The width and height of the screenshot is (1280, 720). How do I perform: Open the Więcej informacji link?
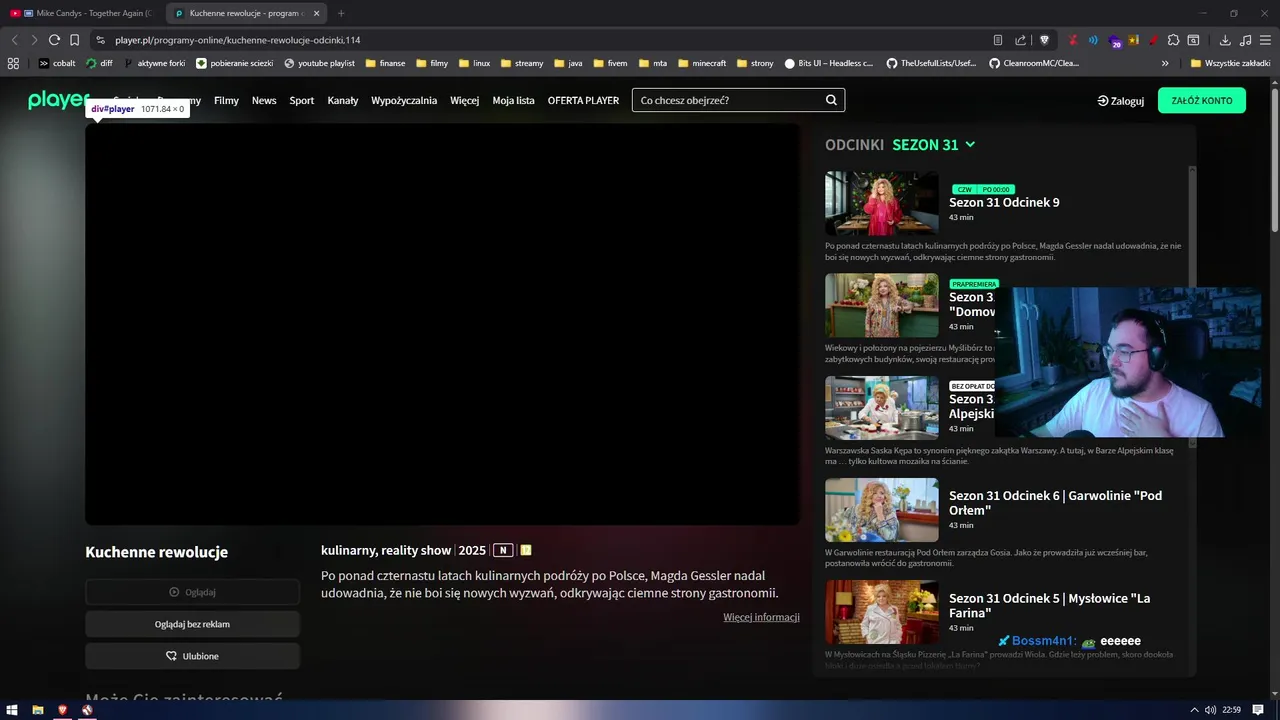761,617
